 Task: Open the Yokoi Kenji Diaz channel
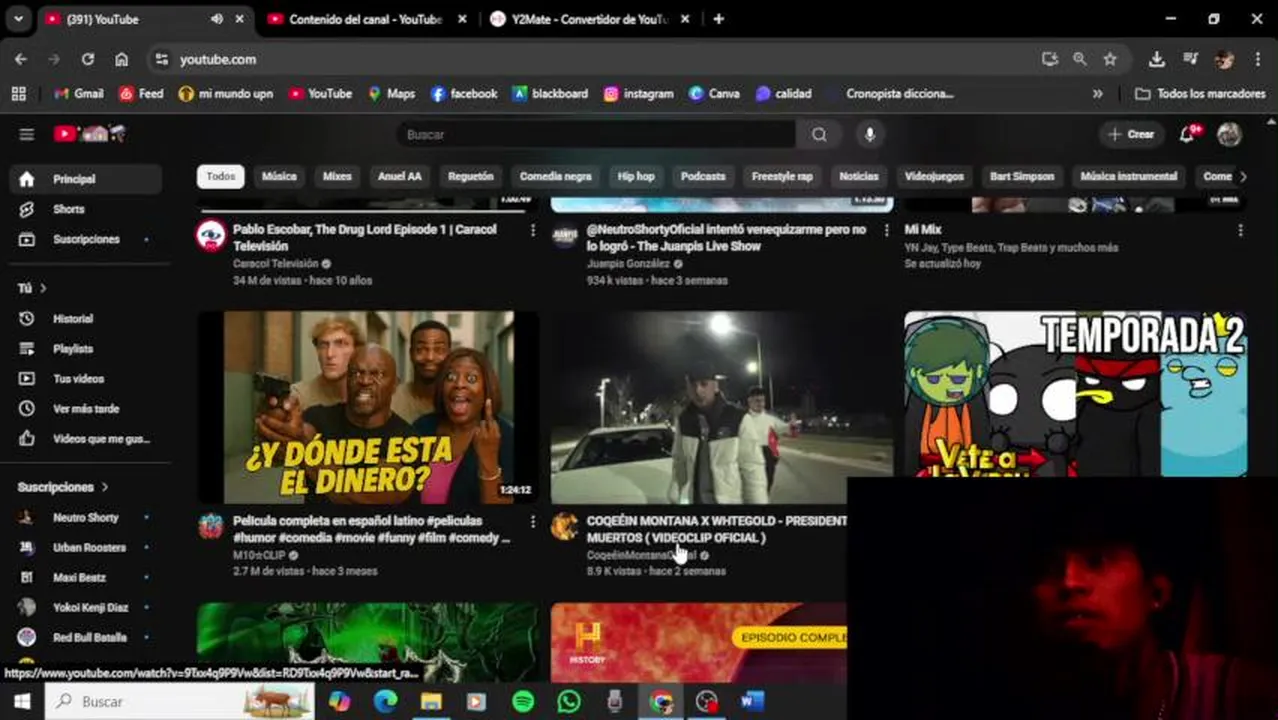pos(85,607)
